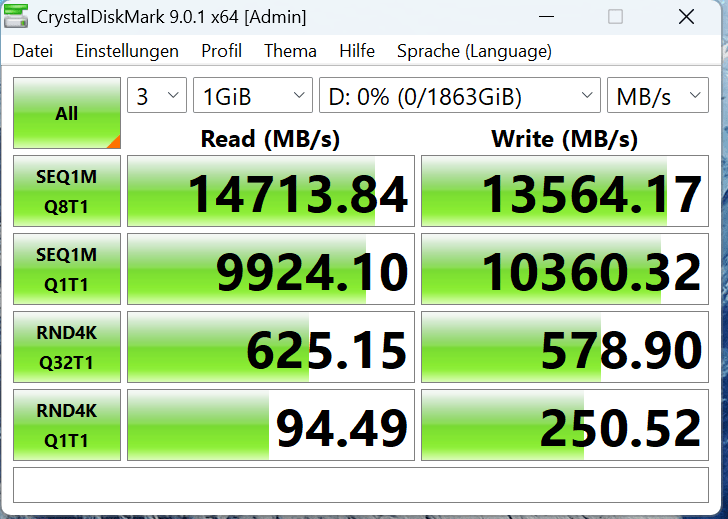728x519 pixels.
Task: Run the SEQ1M Q1T1 test
Action: point(67,269)
